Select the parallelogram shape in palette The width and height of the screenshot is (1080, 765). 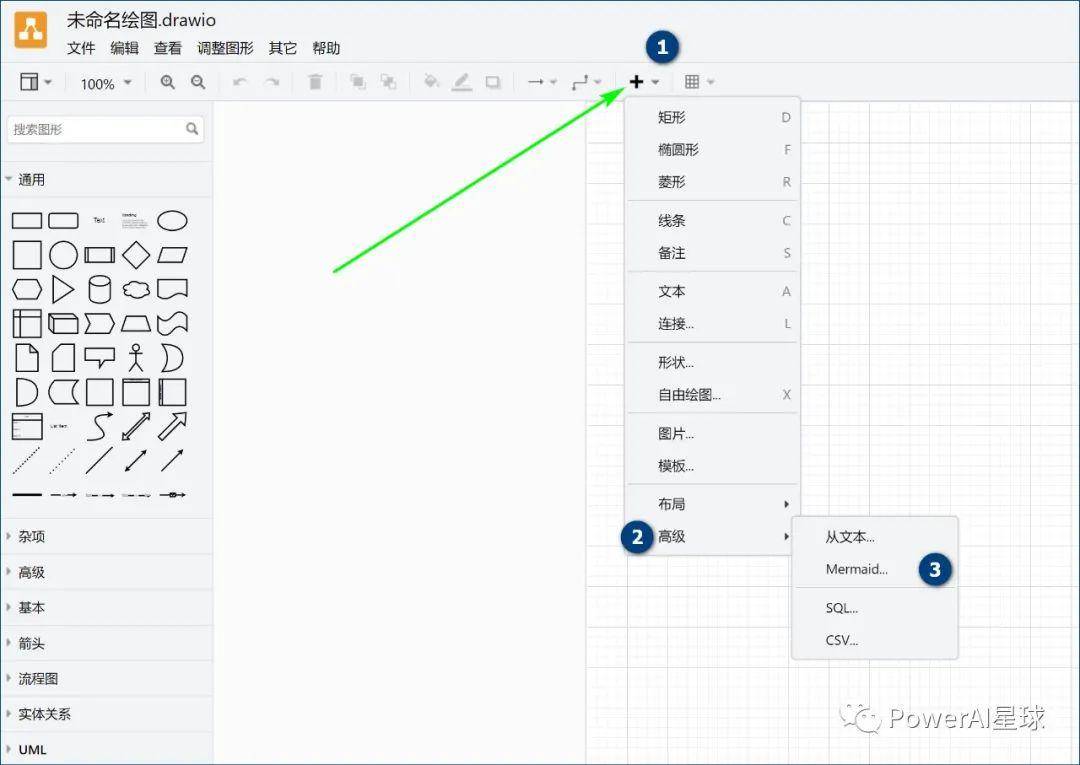pos(172,255)
